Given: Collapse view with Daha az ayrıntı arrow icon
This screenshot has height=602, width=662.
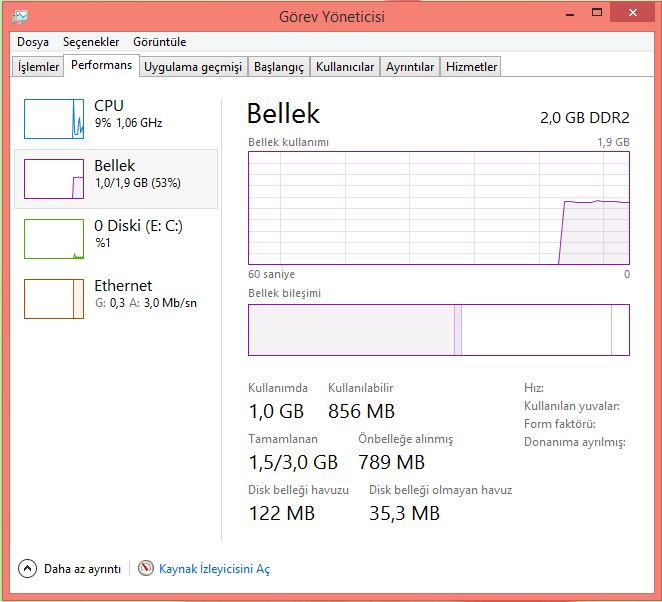Looking at the screenshot, I should [27, 569].
